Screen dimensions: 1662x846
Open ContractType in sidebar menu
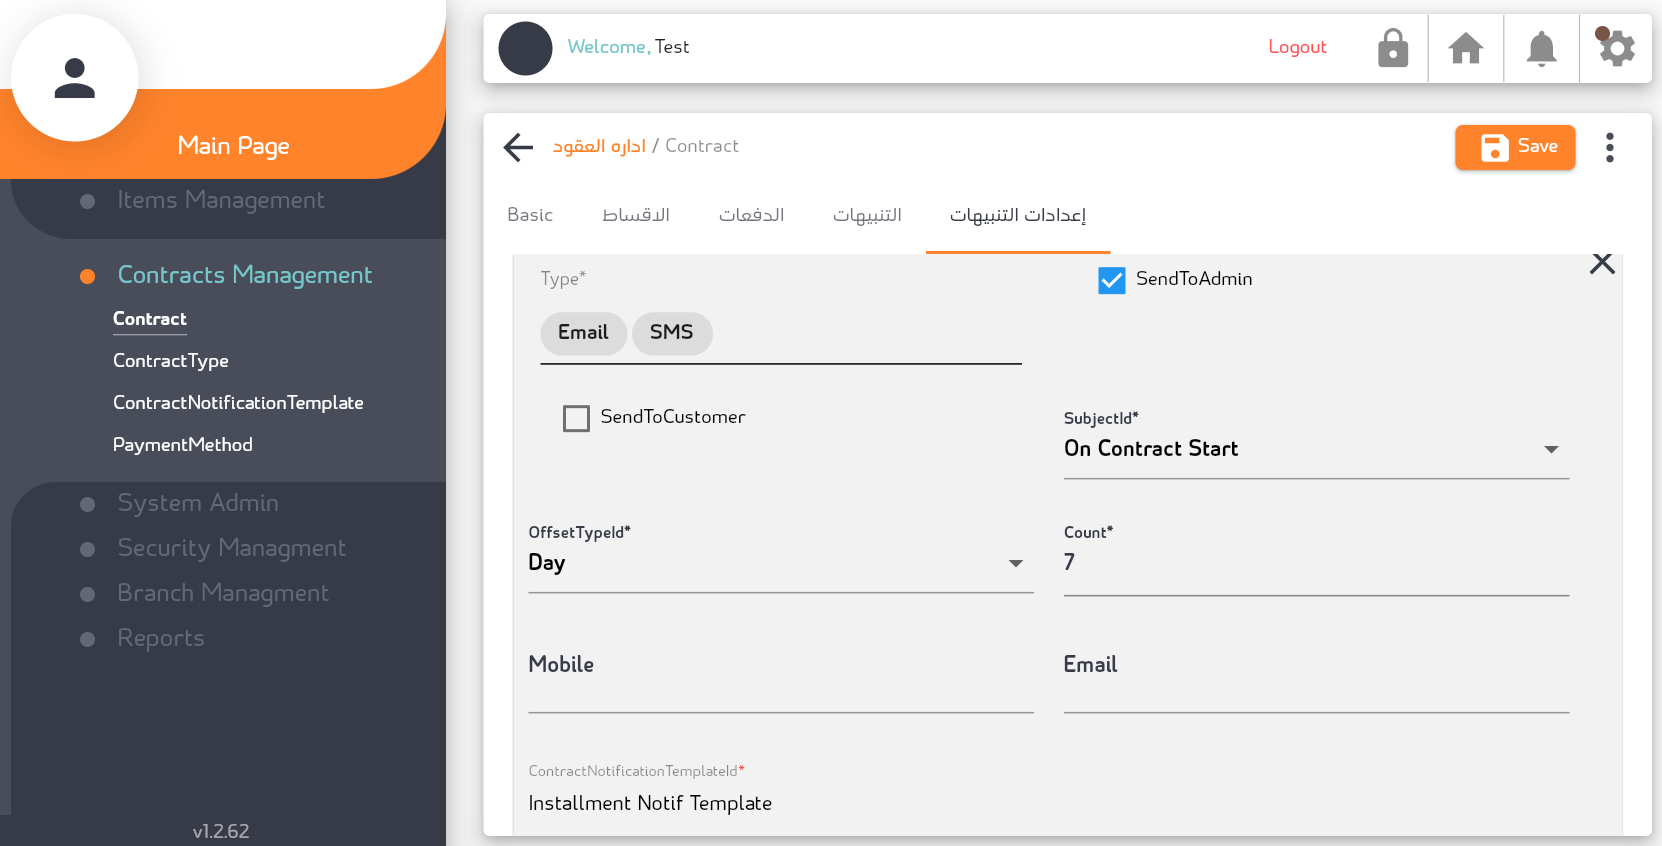[171, 361]
